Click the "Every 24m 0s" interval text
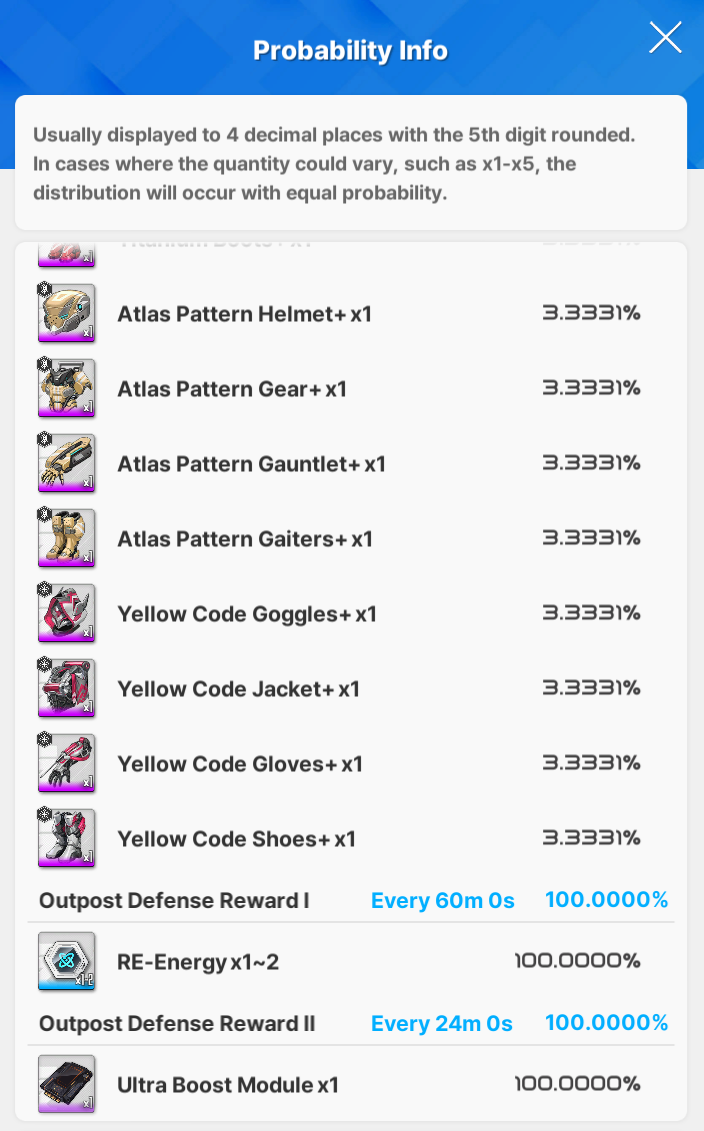The height and width of the screenshot is (1131, 704). (x=441, y=1024)
